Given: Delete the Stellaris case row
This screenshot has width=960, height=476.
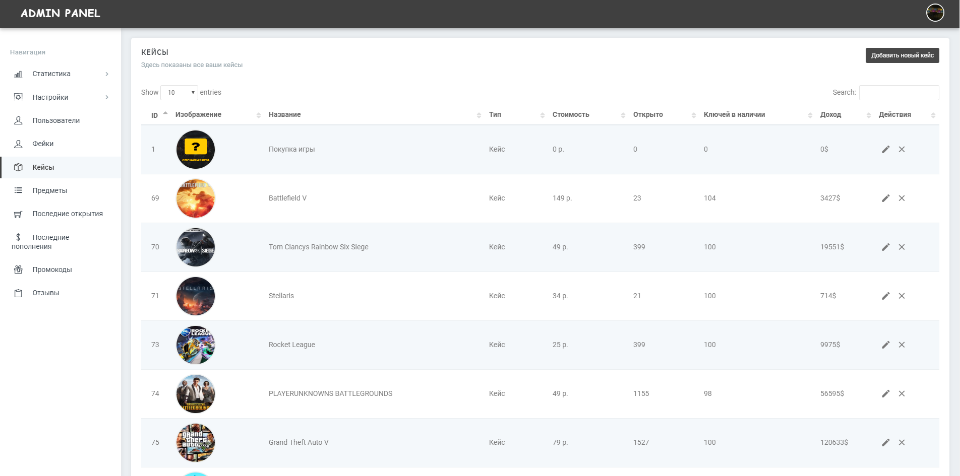Looking at the screenshot, I should coord(901,296).
